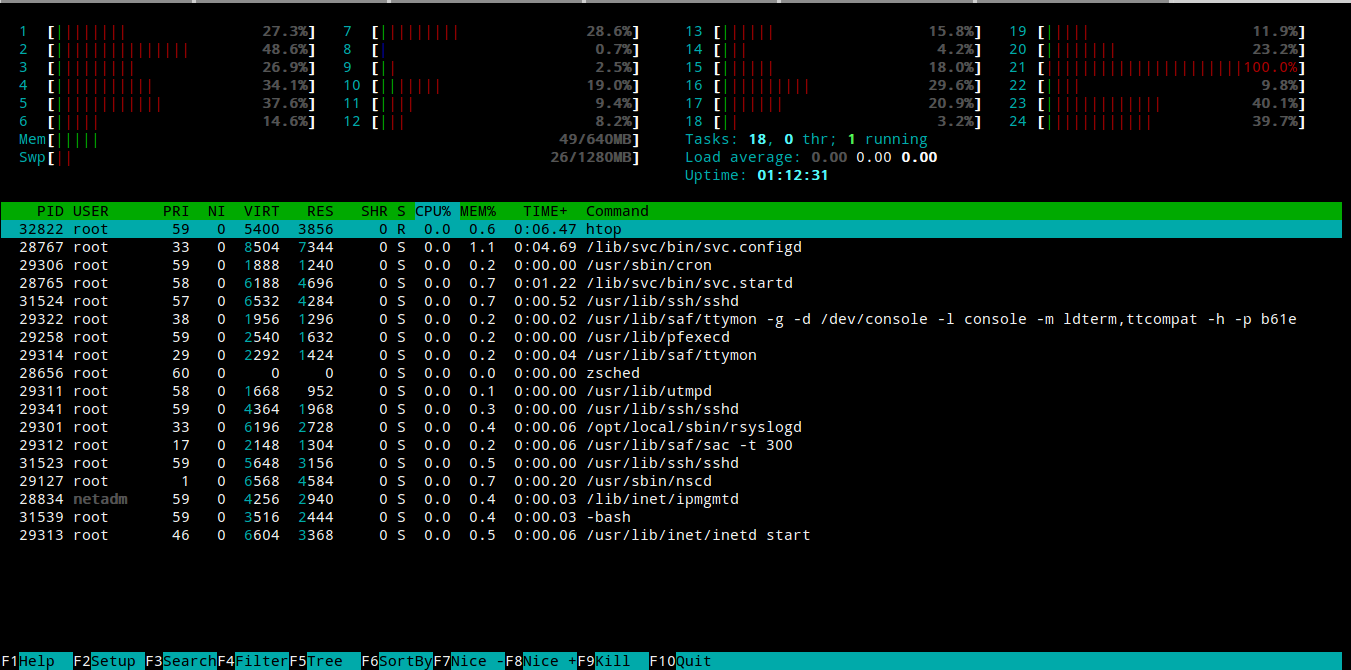Image resolution: width=1351 pixels, height=670 pixels.
Task: Click F9 Kill in footer
Action: (612, 661)
